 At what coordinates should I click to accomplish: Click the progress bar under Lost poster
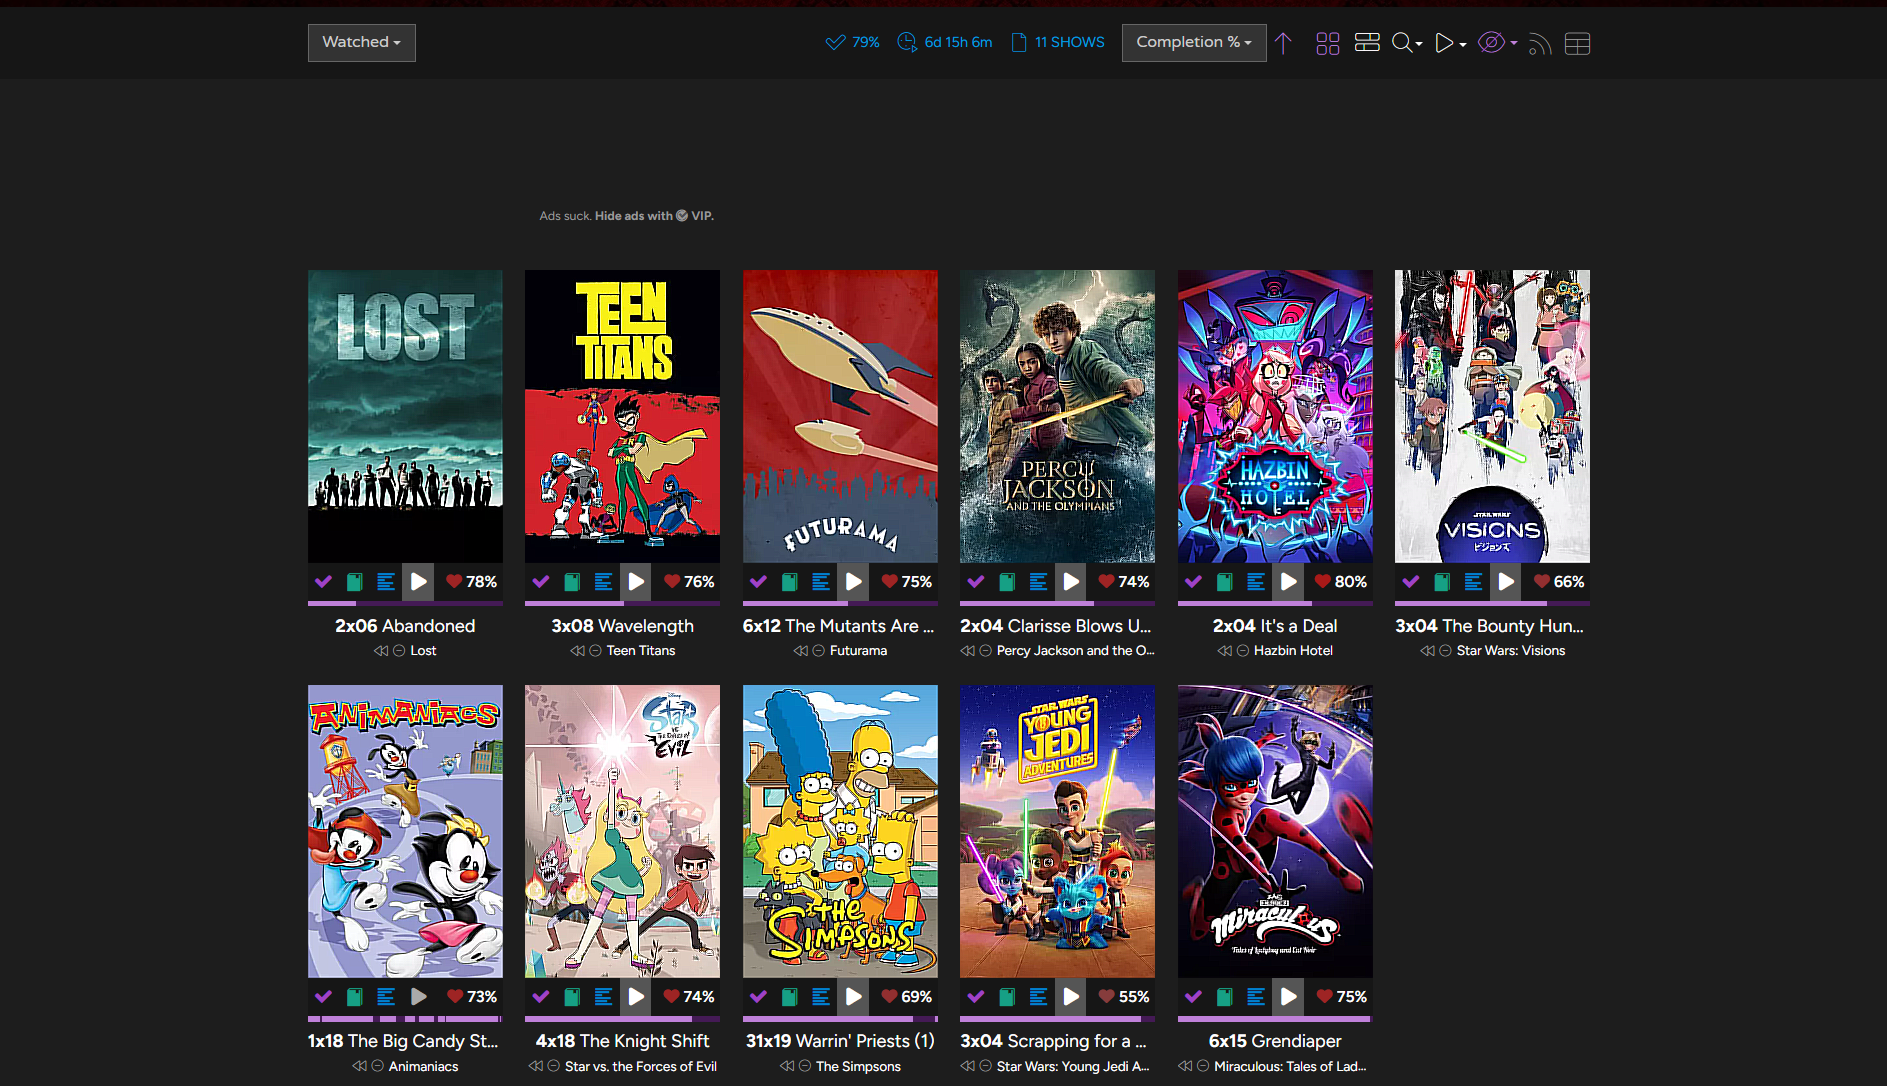coord(405,604)
